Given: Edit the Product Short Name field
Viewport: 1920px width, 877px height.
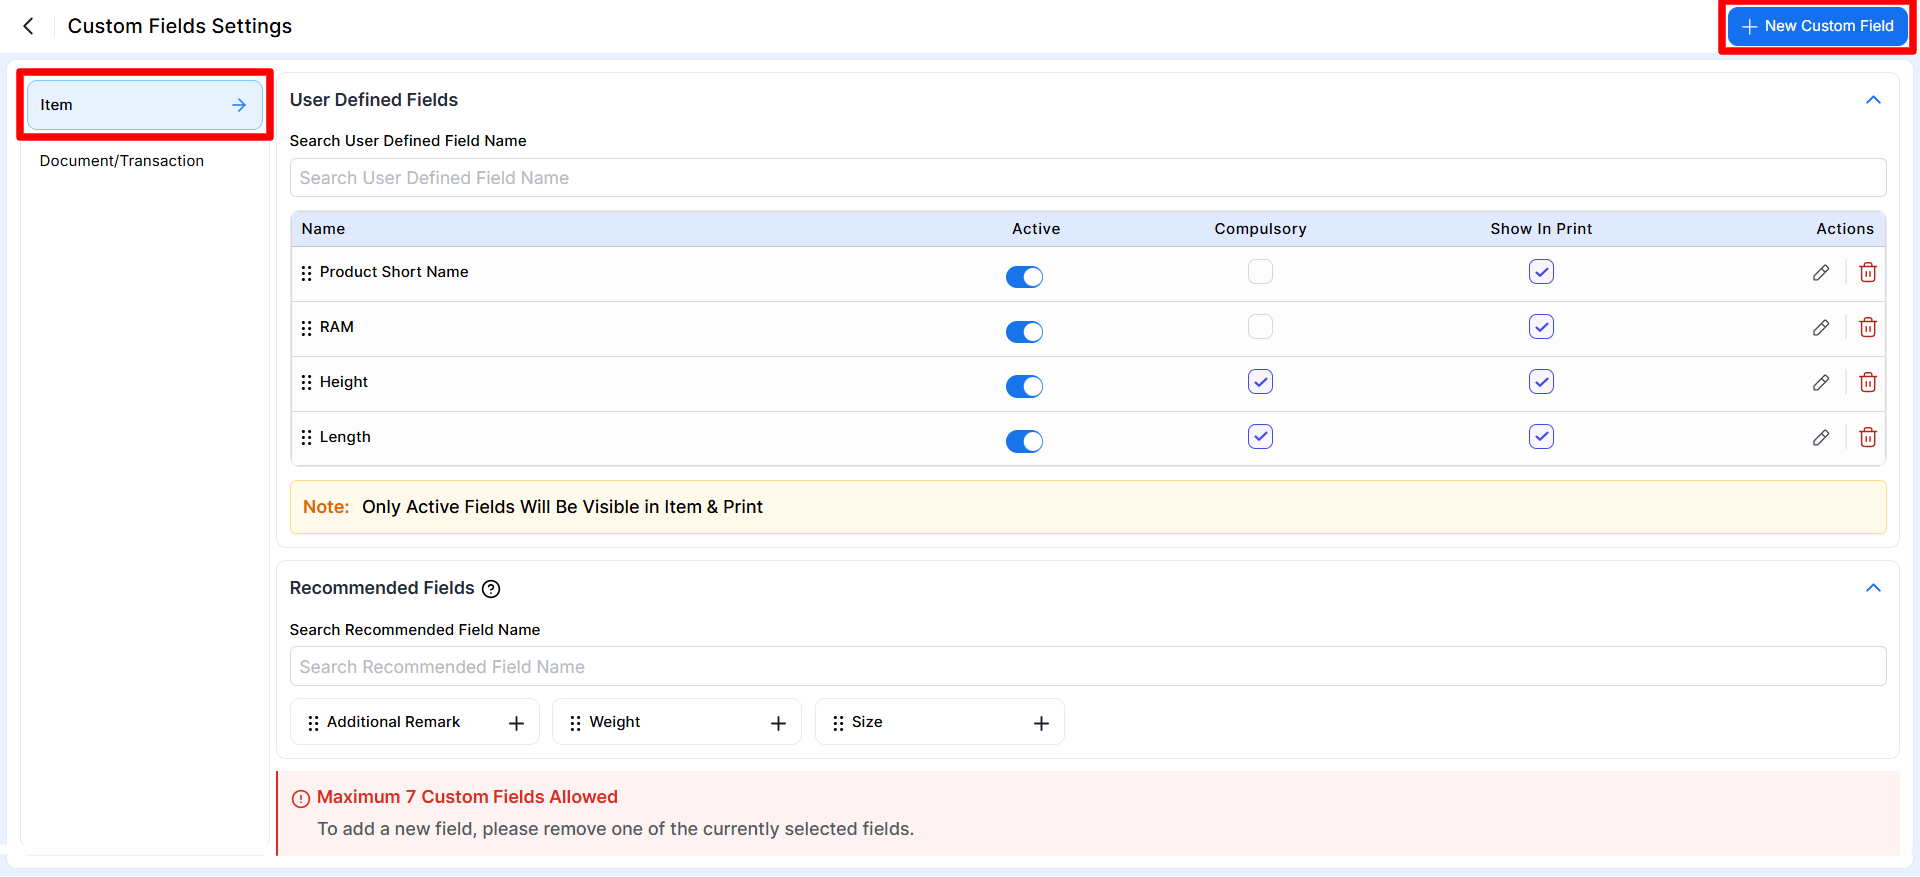Looking at the screenshot, I should point(1820,273).
